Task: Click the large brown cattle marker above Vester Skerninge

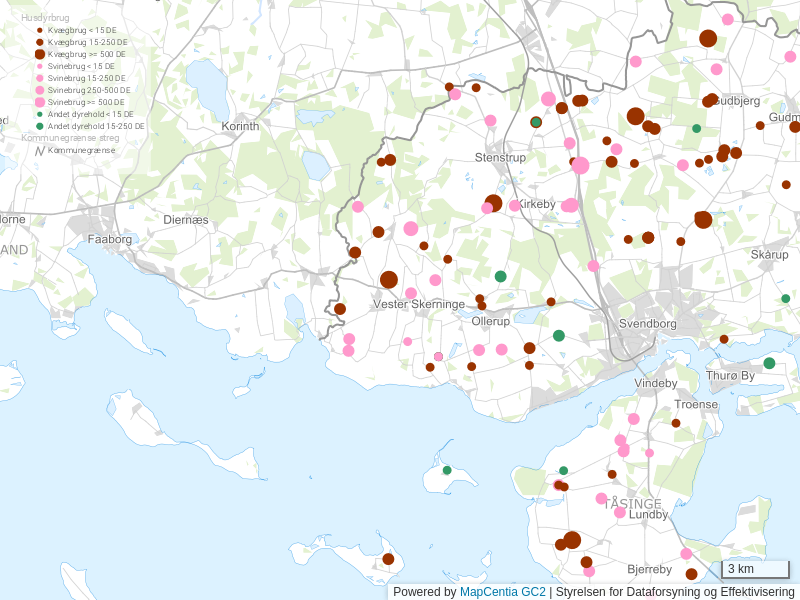Action: point(389,280)
